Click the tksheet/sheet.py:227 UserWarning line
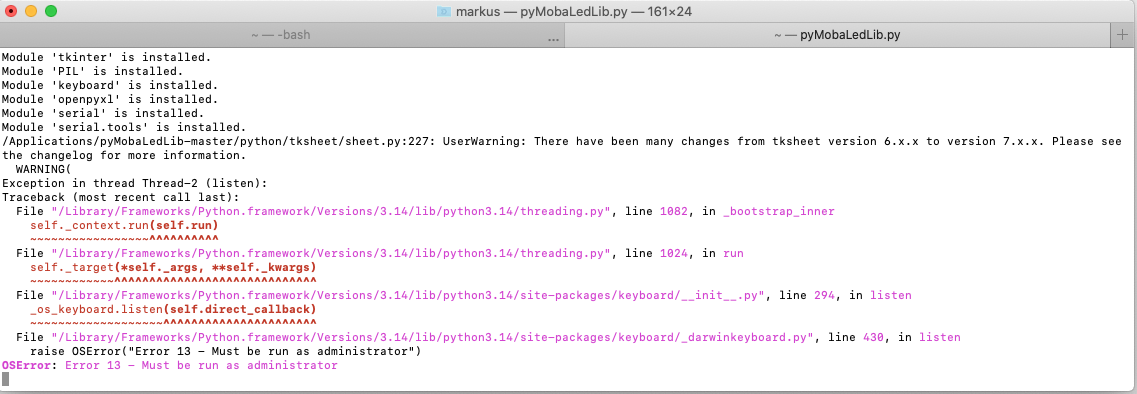The height and width of the screenshot is (394, 1137). [562, 141]
